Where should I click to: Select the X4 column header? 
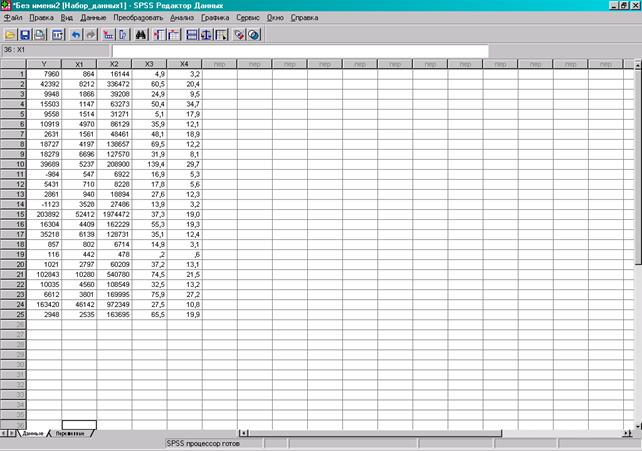pos(184,64)
